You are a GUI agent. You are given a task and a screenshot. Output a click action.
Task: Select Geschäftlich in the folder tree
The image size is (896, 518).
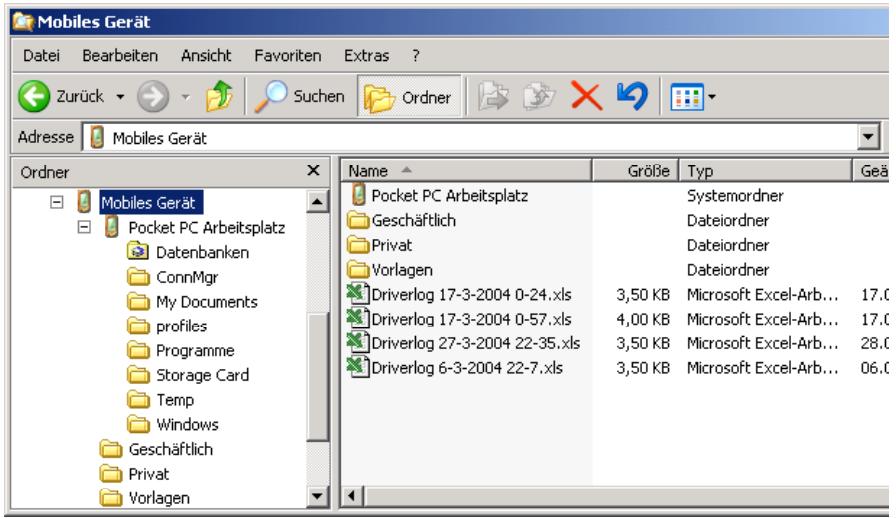tap(170, 449)
